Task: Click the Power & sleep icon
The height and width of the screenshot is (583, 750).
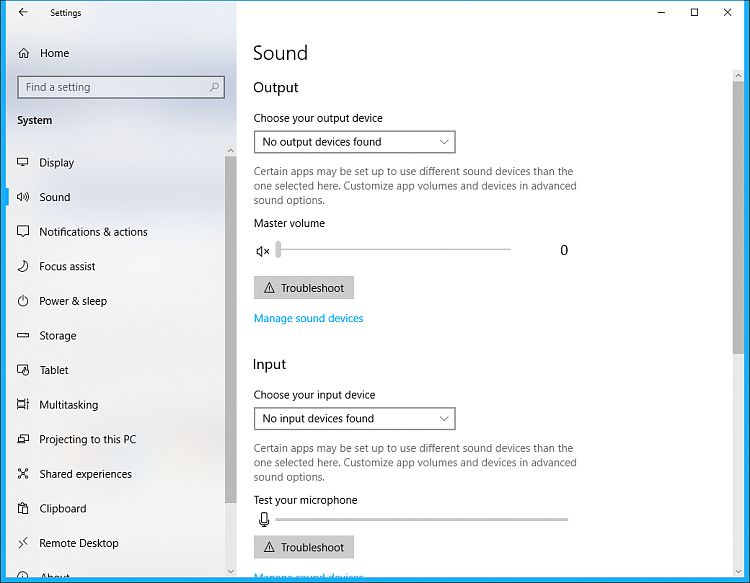Action: coord(22,301)
